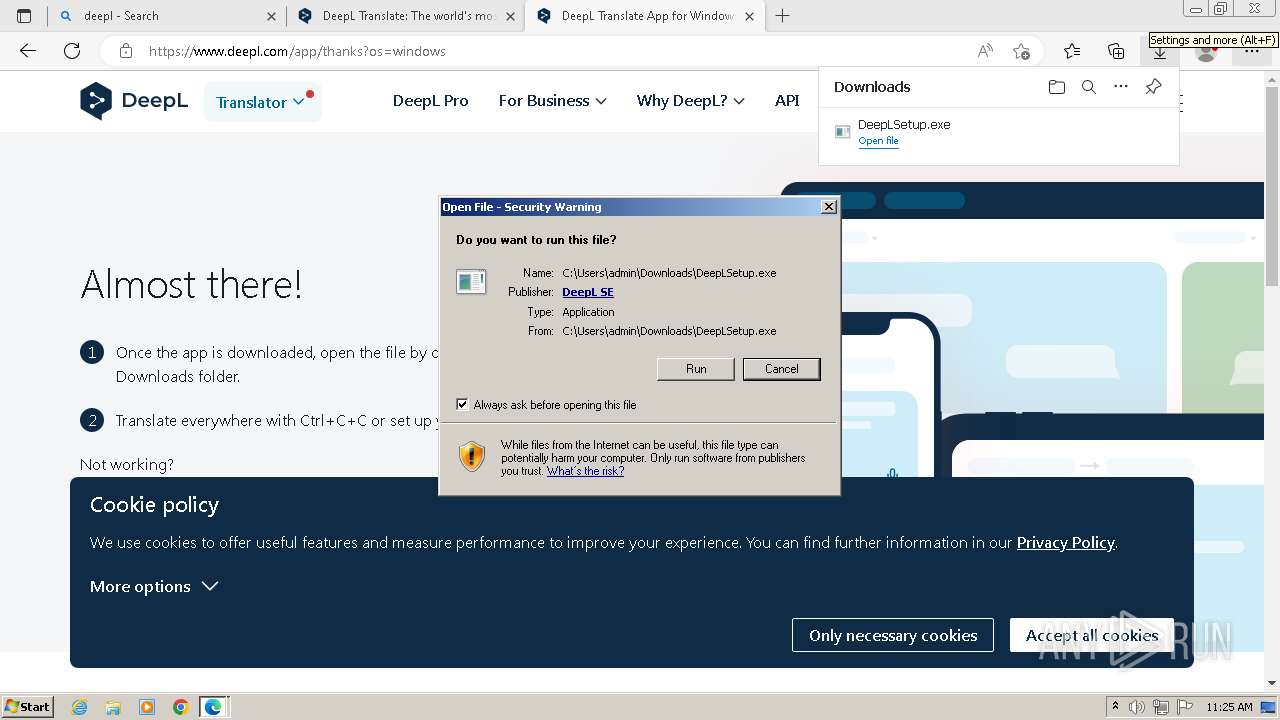Screen dimensions: 1280x720
Task: Accept all cookies
Action: [x=1092, y=635]
